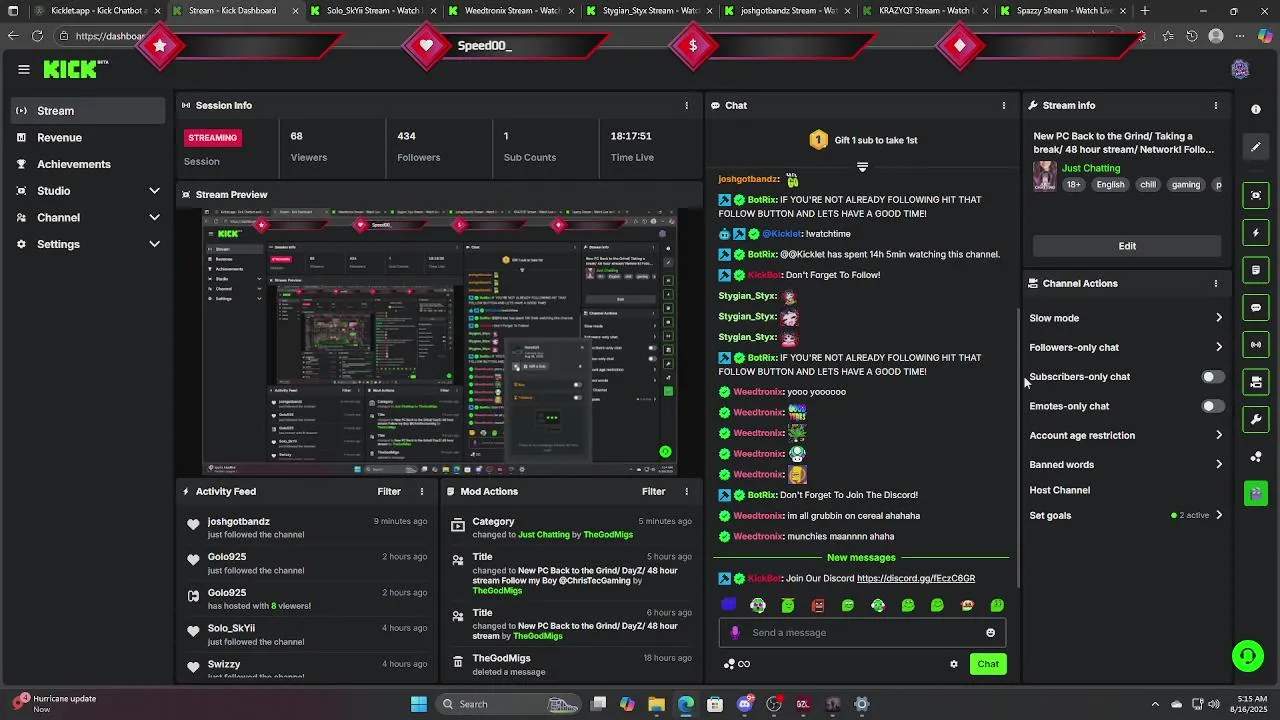Click joshgotbandz in Activity Feed
The image size is (1280, 720).
238,522
